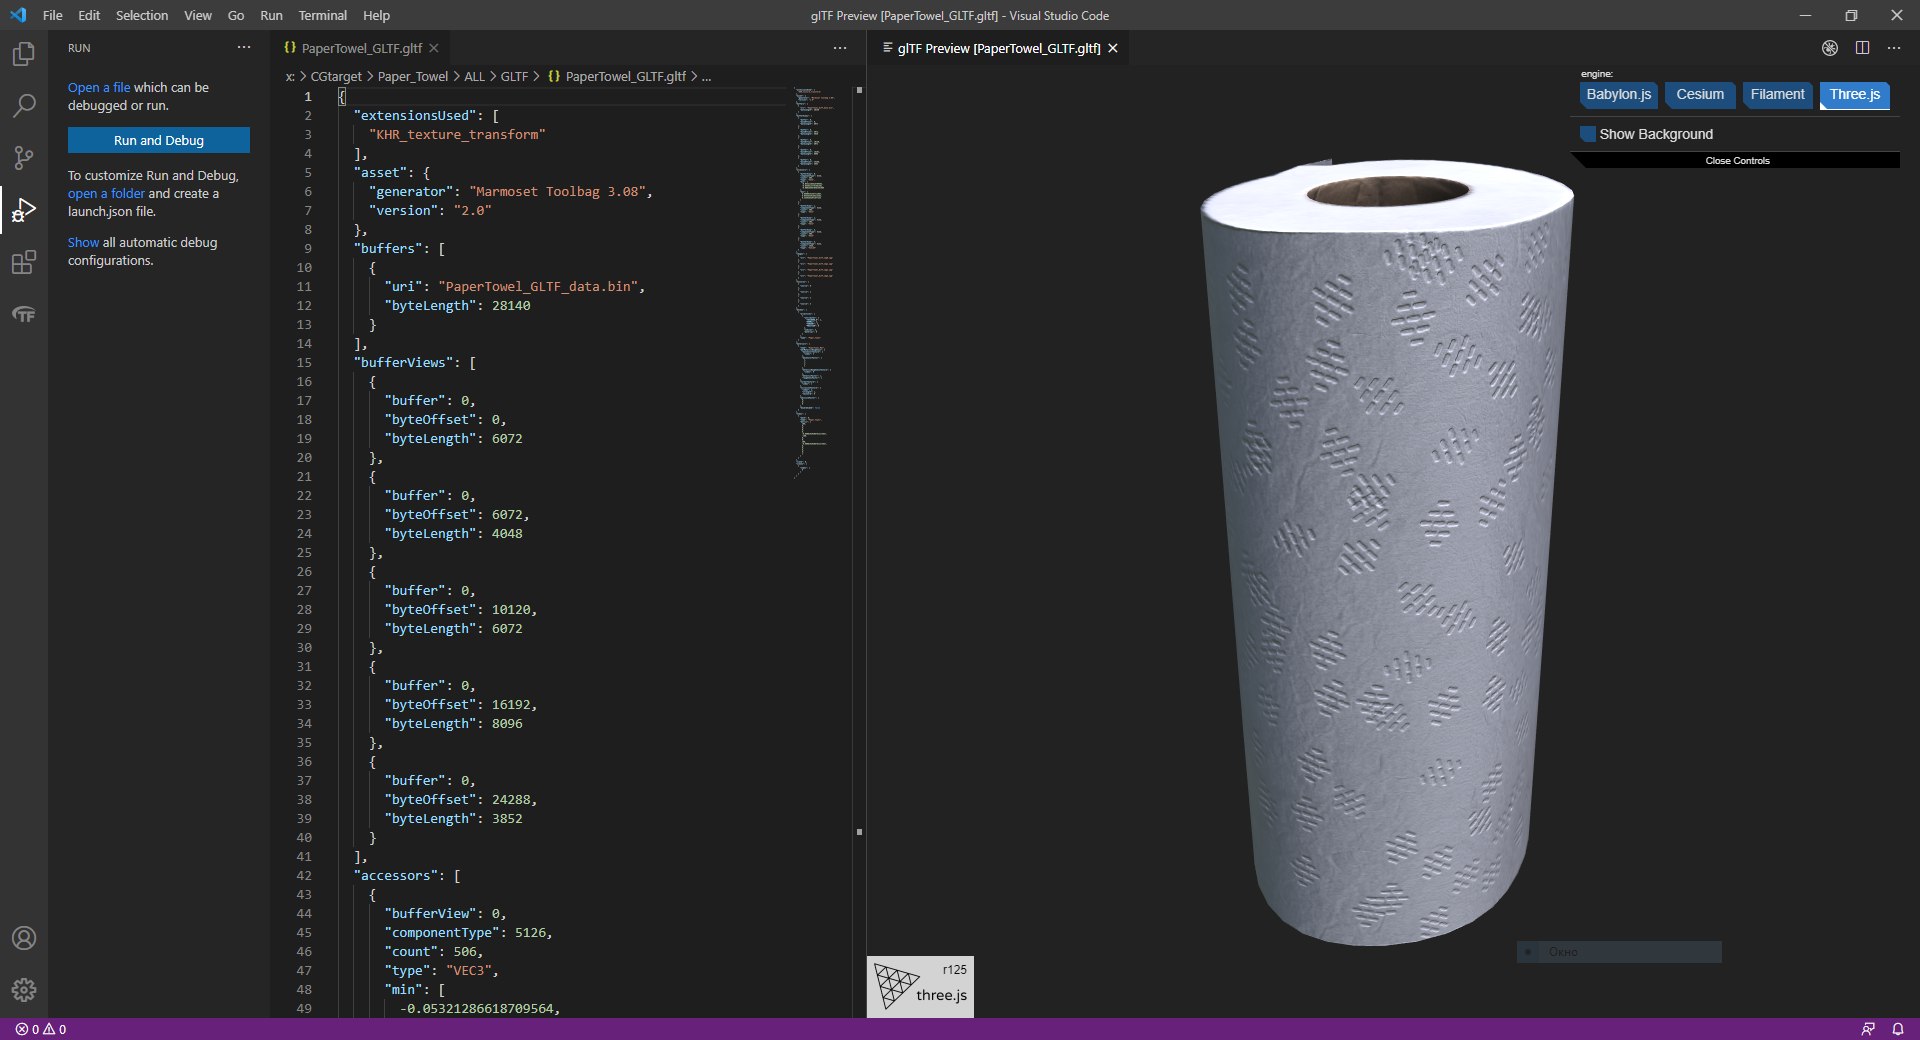Viewport: 1920px width, 1040px height.
Task: Click the 'open a folder' link
Action: [x=106, y=193]
